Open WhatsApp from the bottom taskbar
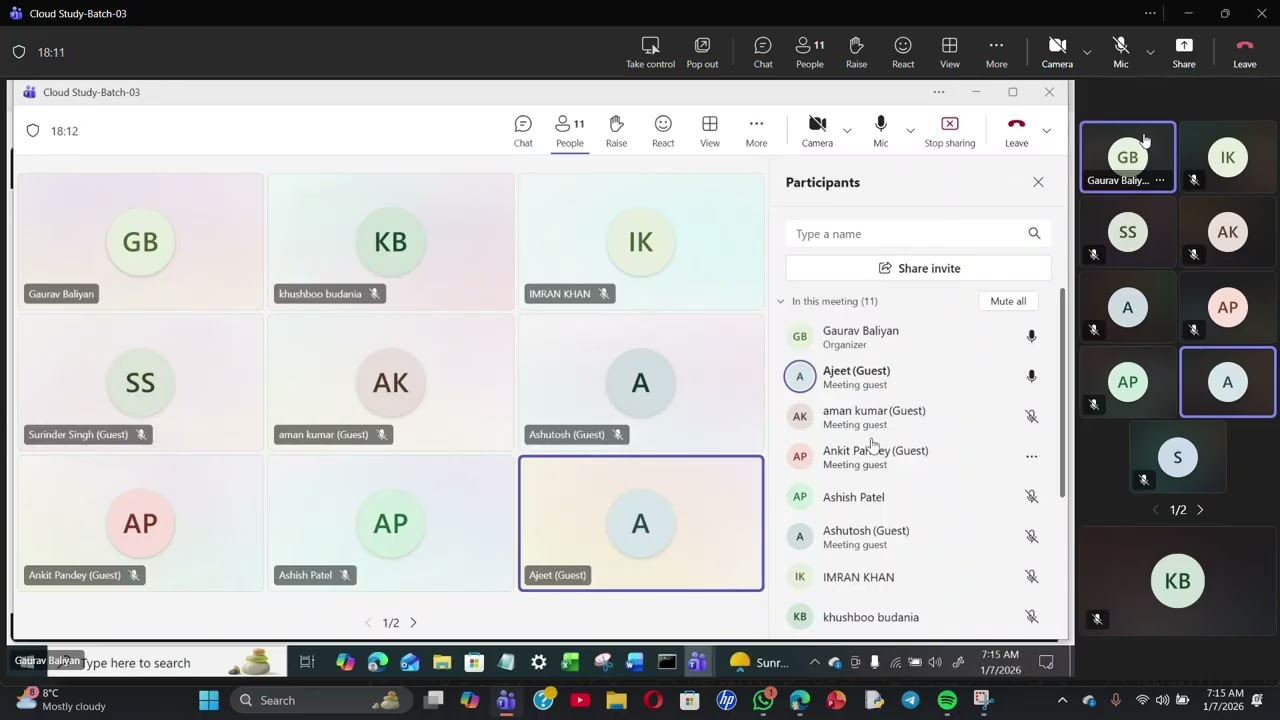The width and height of the screenshot is (1280, 720). pyautogui.click(x=763, y=700)
